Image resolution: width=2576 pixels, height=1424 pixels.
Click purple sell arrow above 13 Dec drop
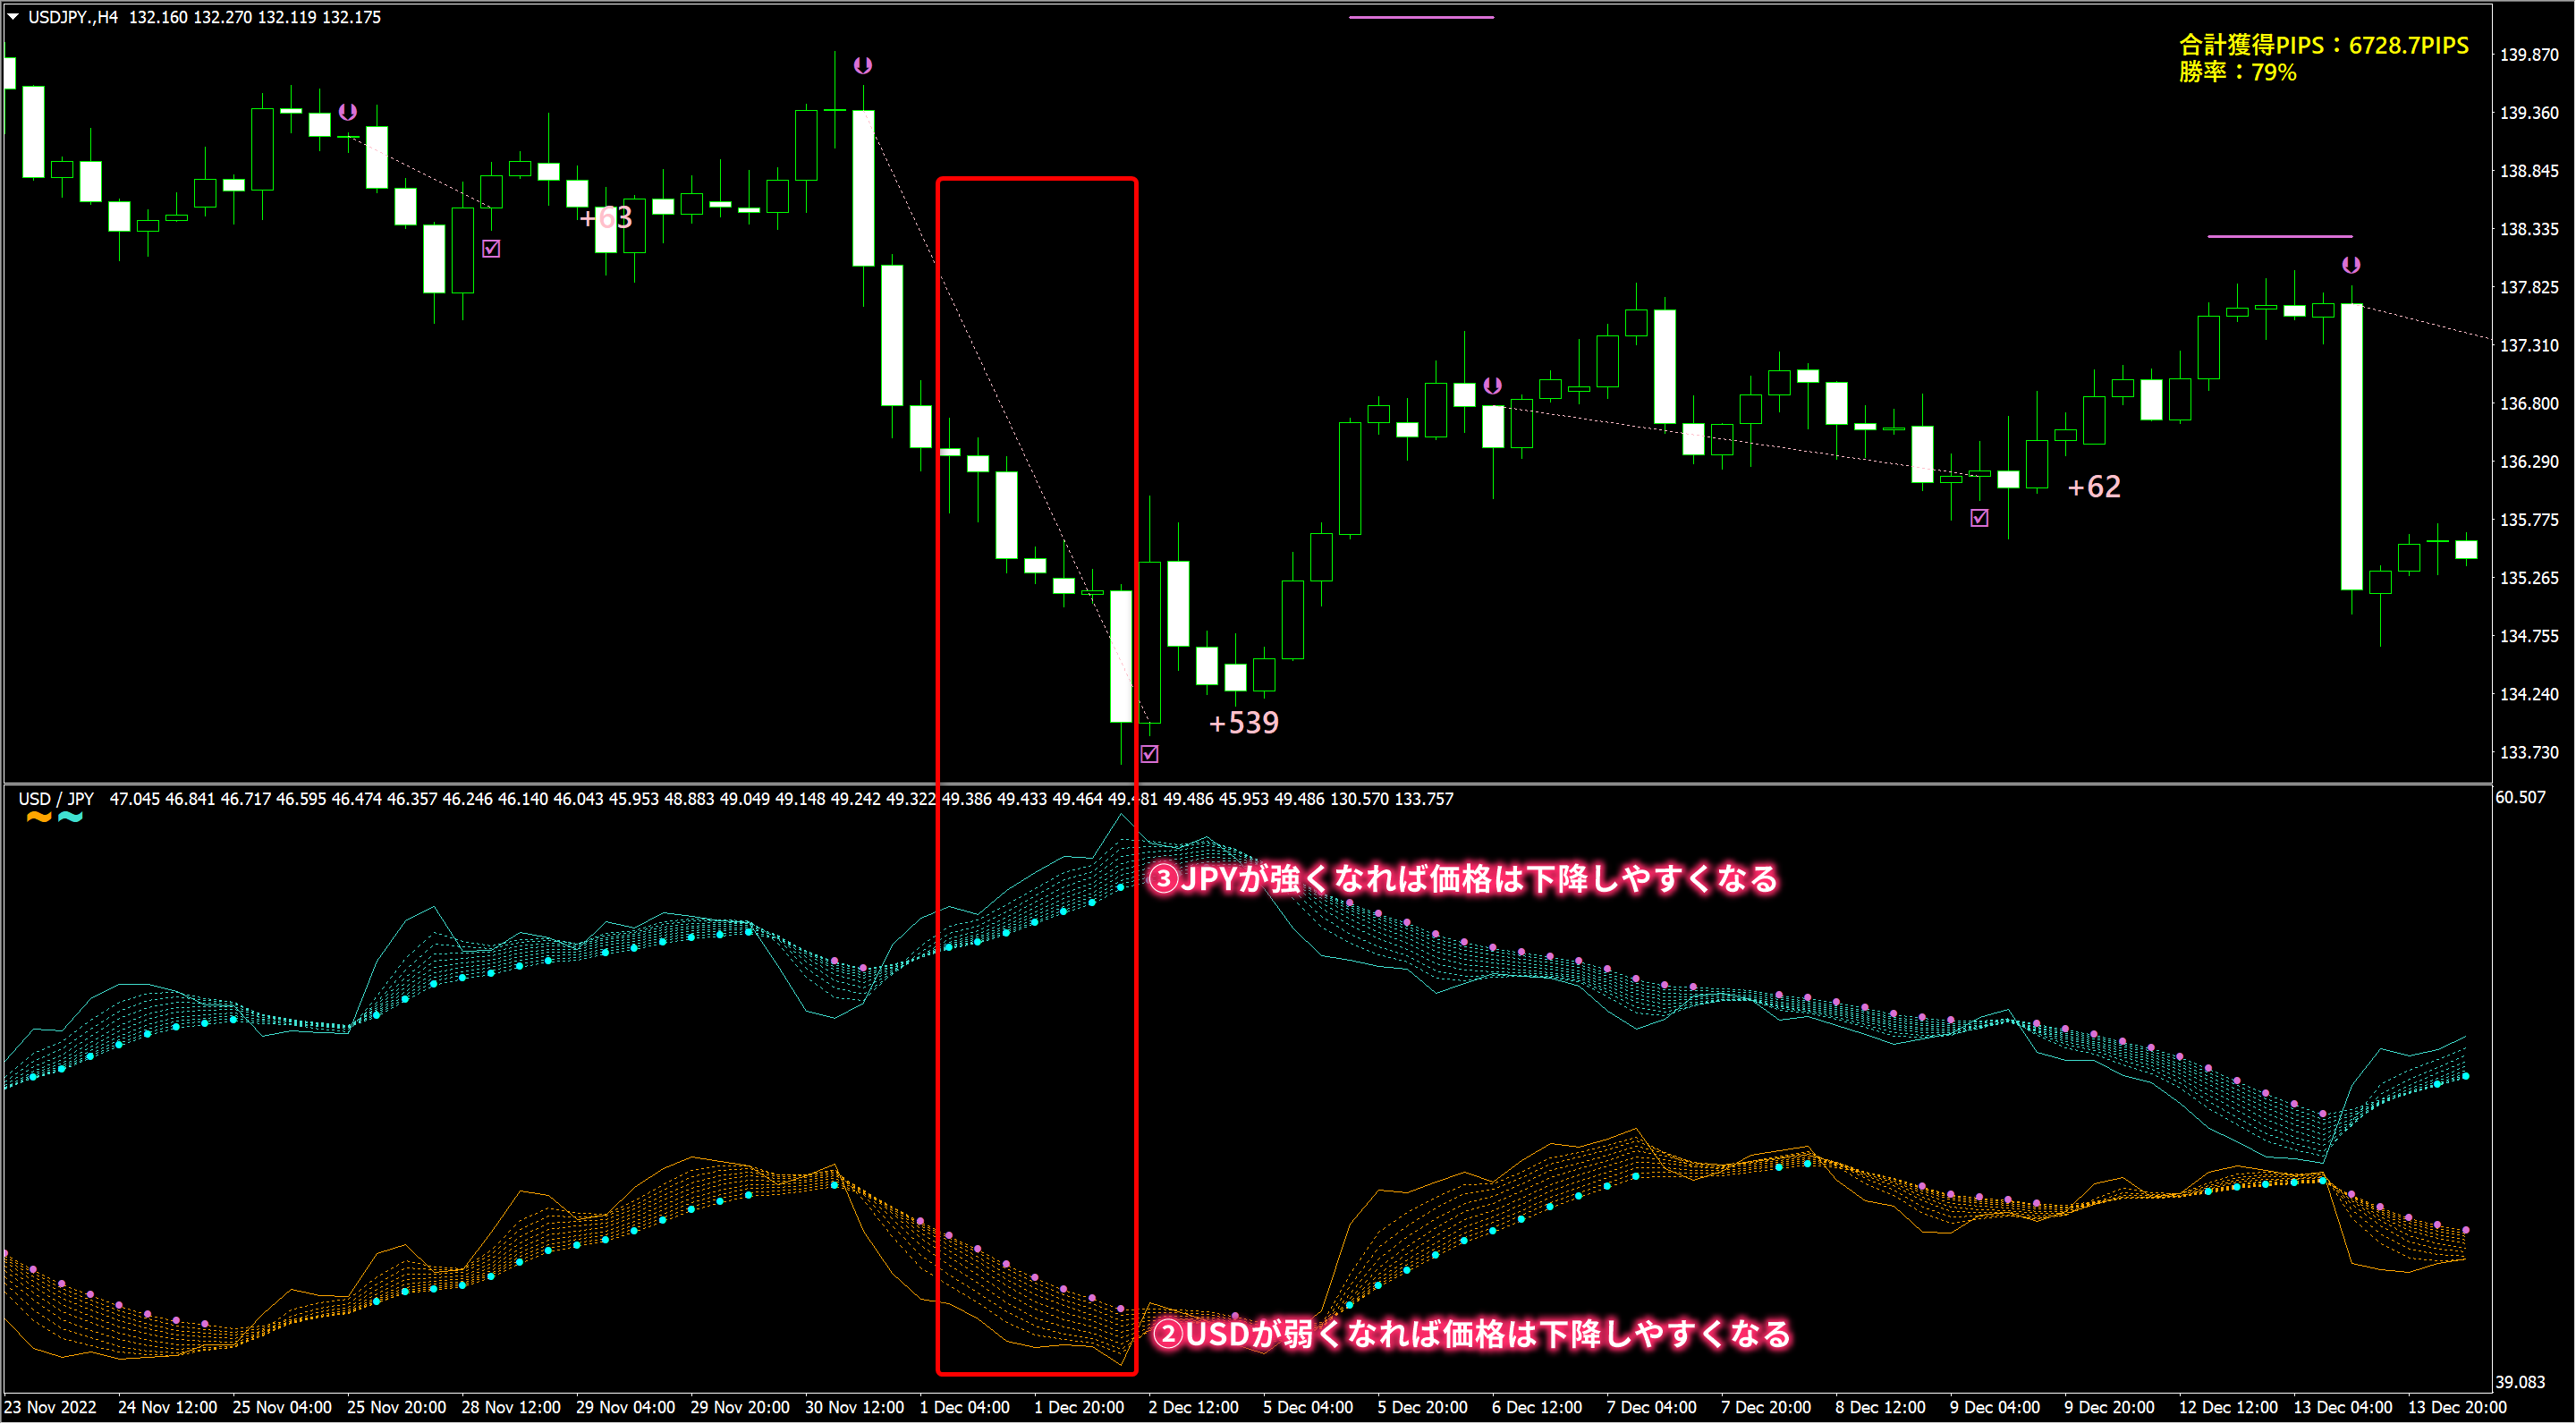[x=2351, y=264]
